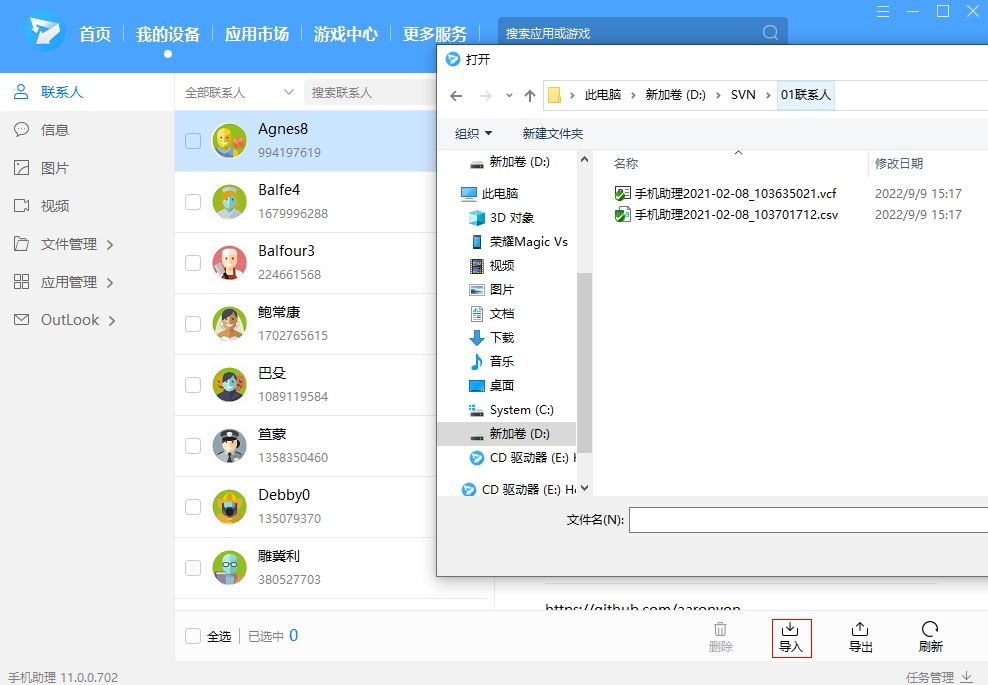Tick the Balfour3 contact checkbox
988x685 pixels.
point(193,263)
